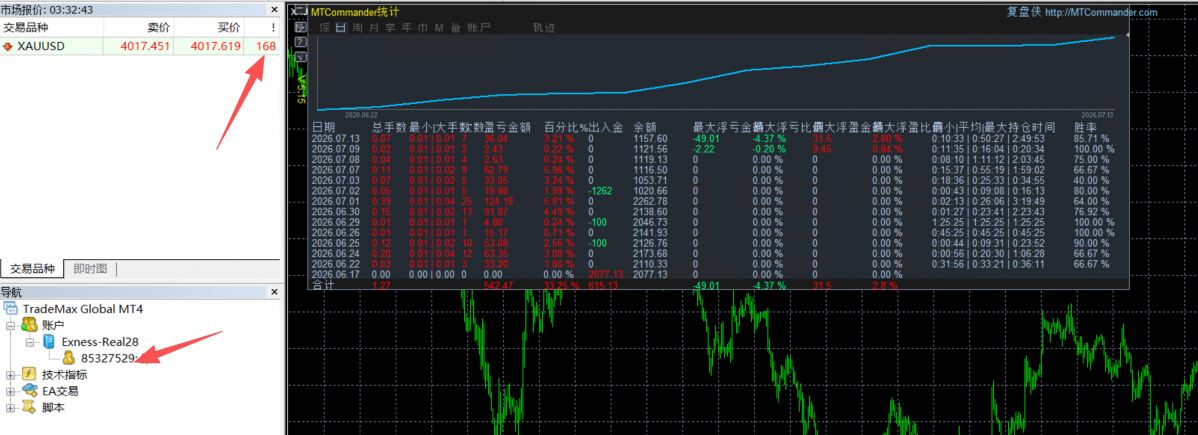Screen dimensions: 1198x435
Task: Click the 账户 accounts group icon in Navigator
Action: point(31,326)
